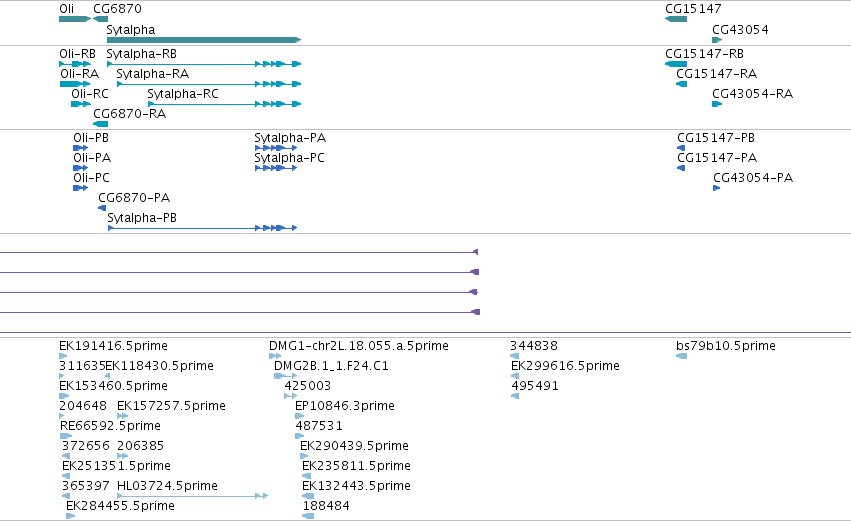
Task: Click the Oli gene arrow glyph
Action: point(75,19)
